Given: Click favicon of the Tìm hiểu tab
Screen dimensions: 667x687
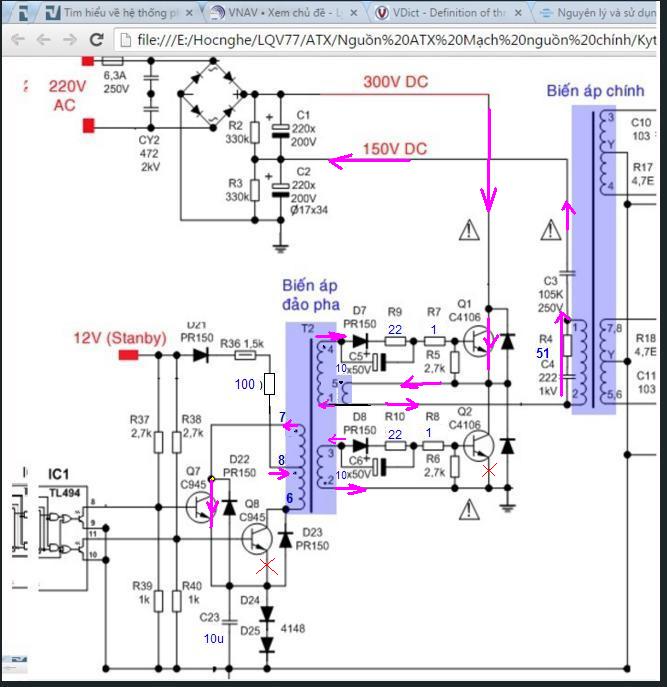Looking at the screenshot, I should click(53, 13).
